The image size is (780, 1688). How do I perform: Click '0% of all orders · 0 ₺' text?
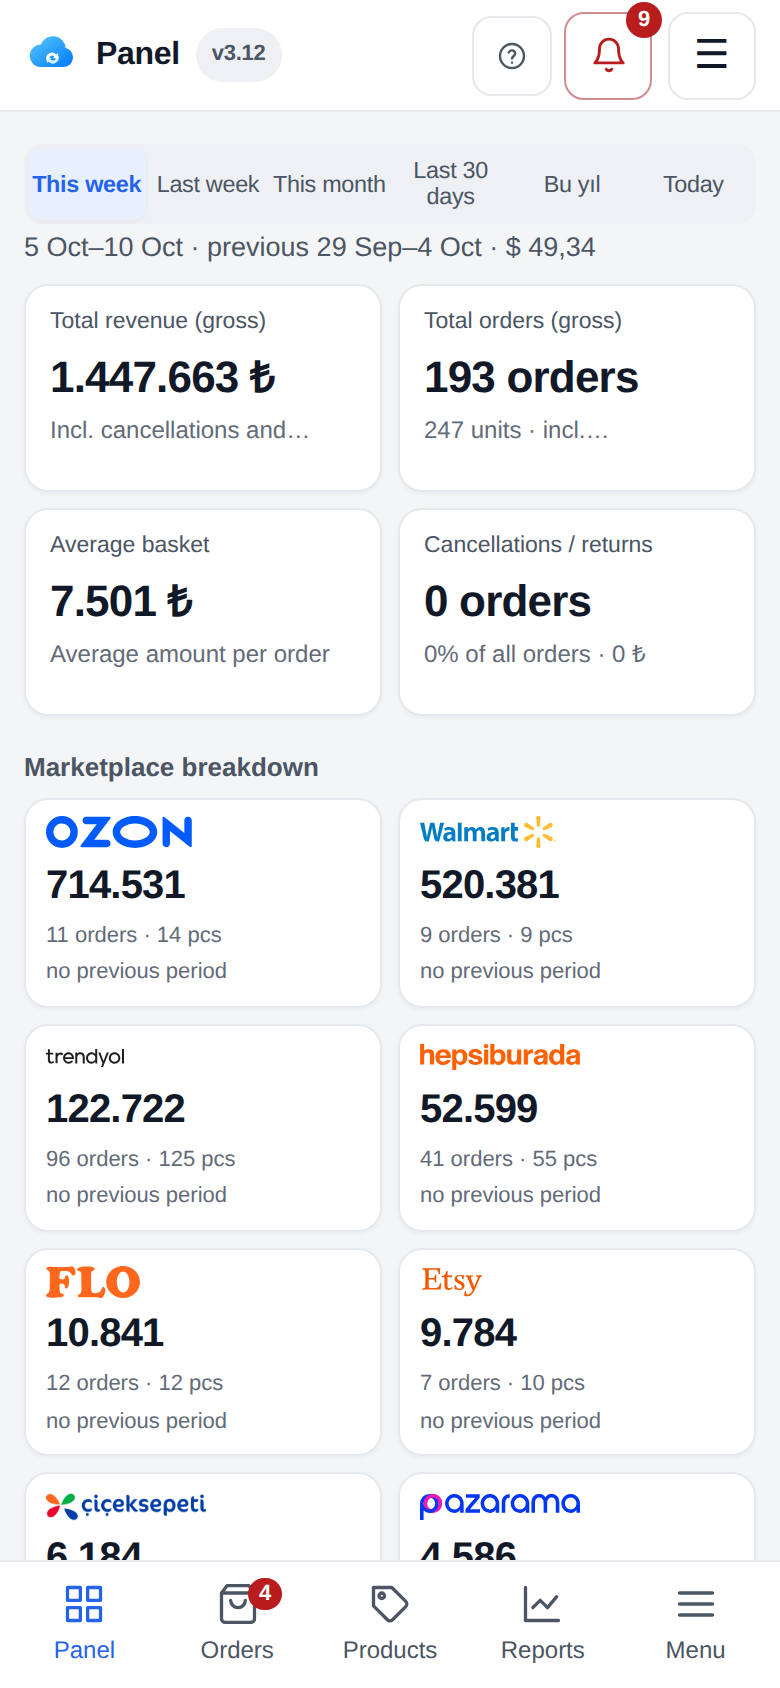(535, 654)
